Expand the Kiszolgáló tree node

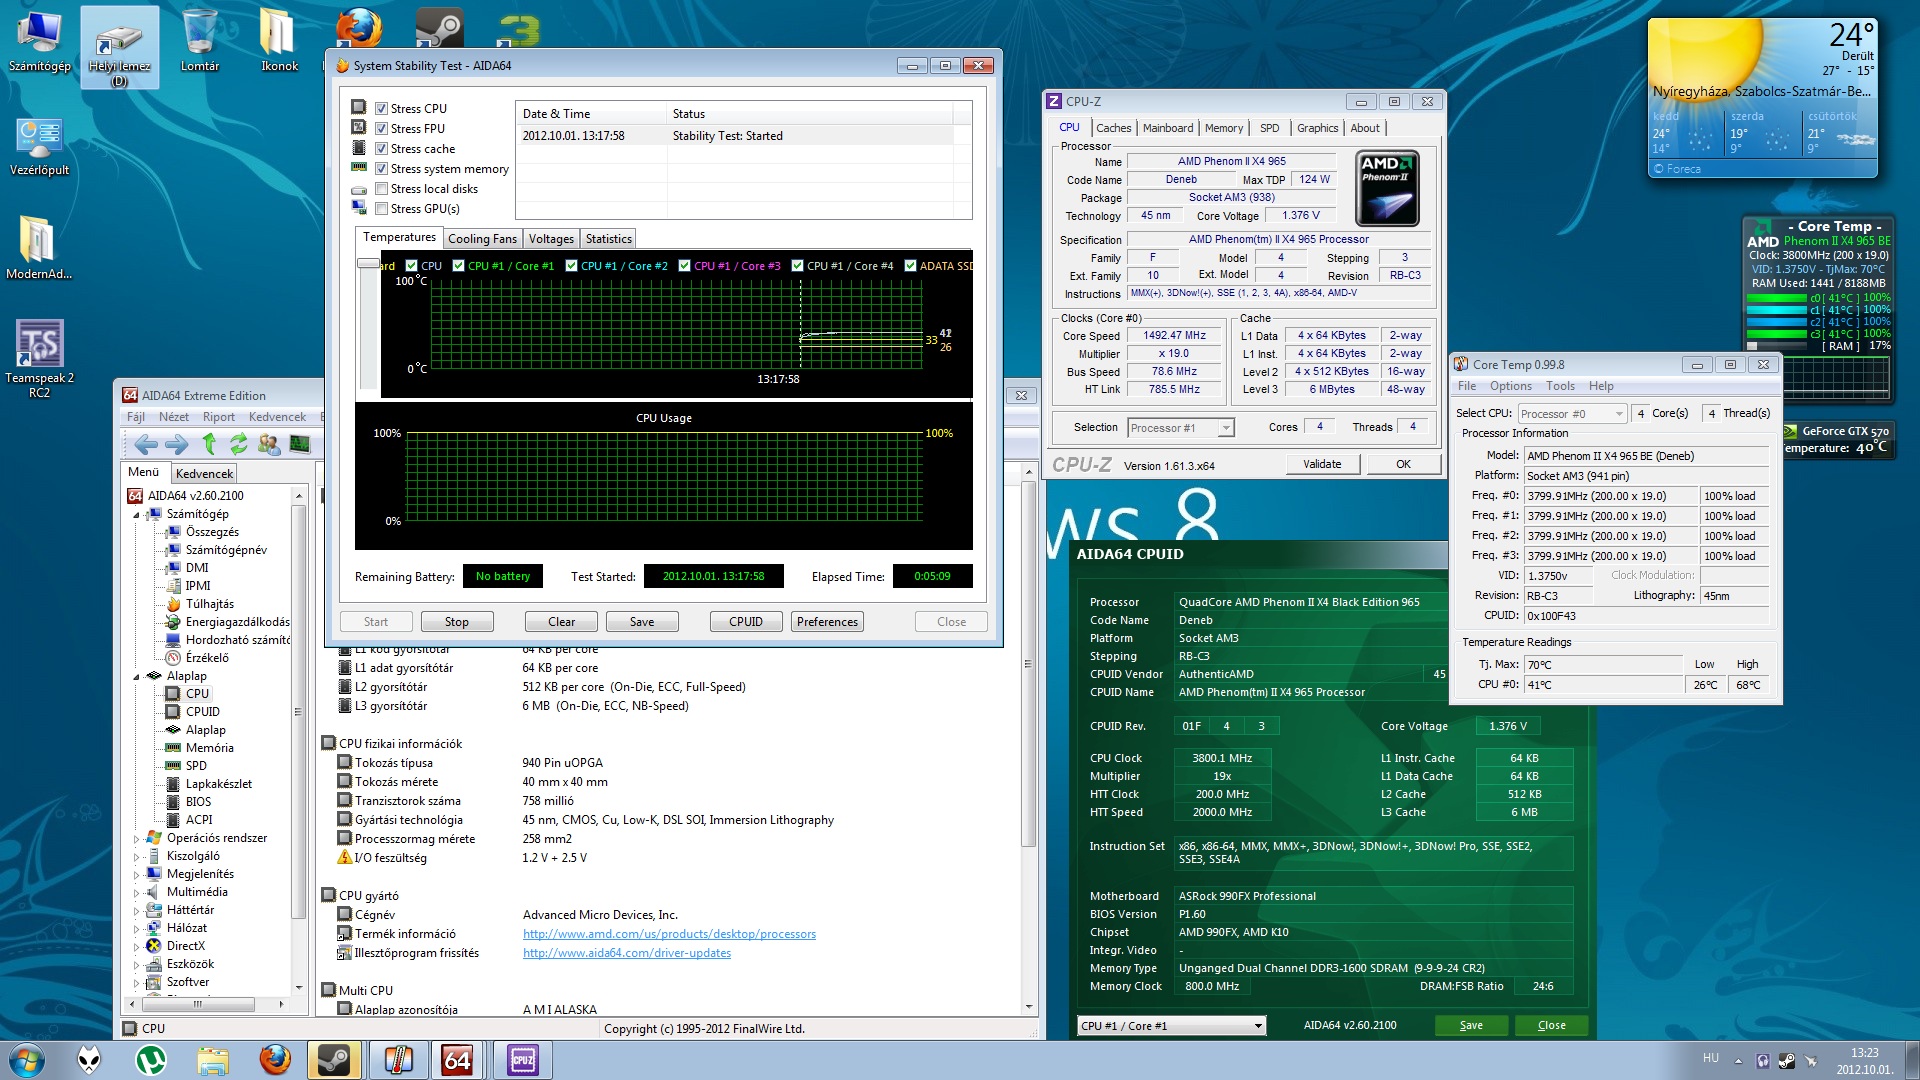click(x=137, y=856)
